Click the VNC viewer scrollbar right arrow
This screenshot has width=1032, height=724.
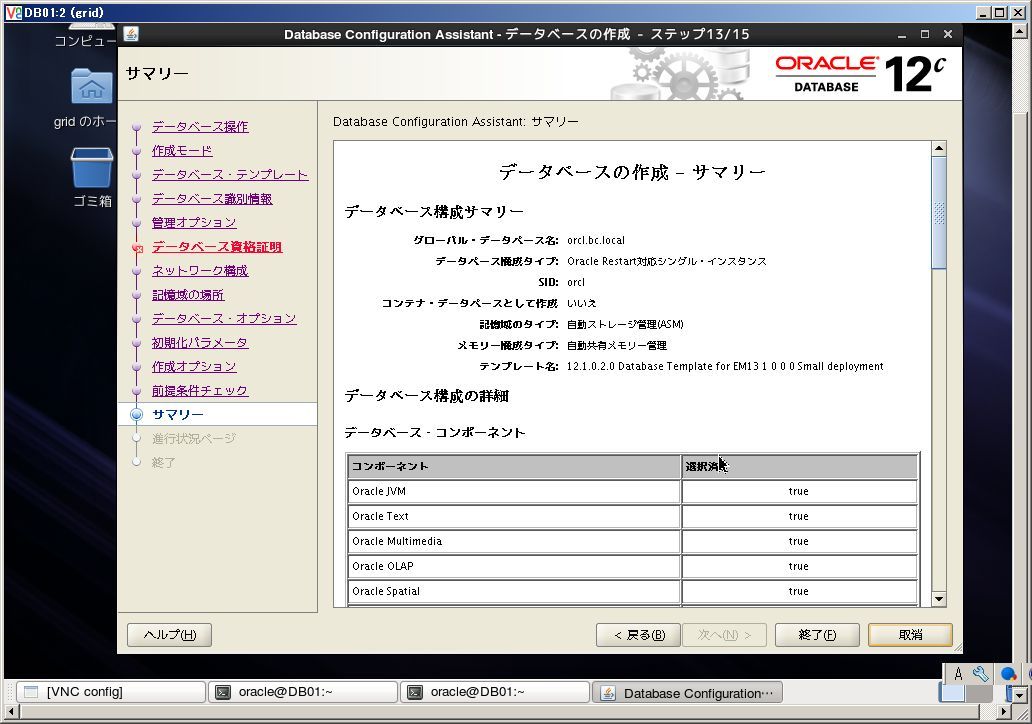pos(1004,711)
